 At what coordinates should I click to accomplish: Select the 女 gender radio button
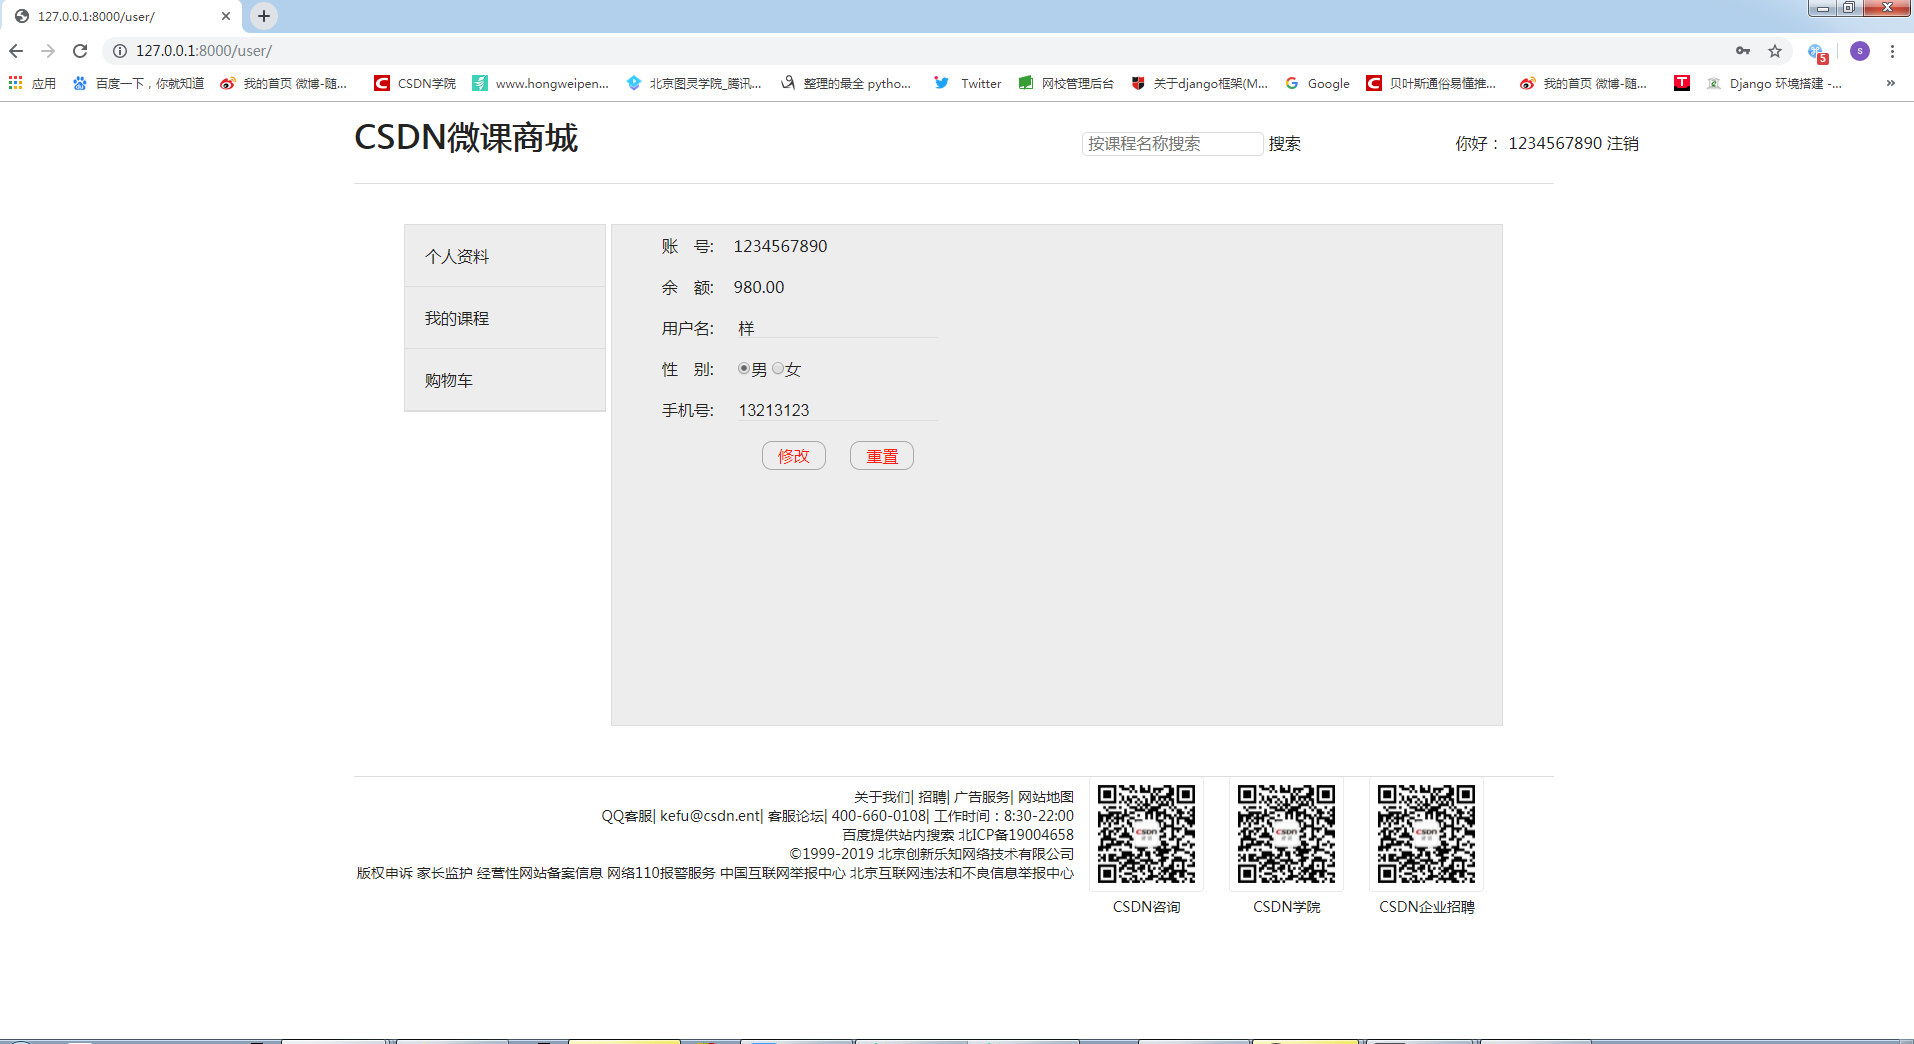pyautogui.click(x=778, y=369)
